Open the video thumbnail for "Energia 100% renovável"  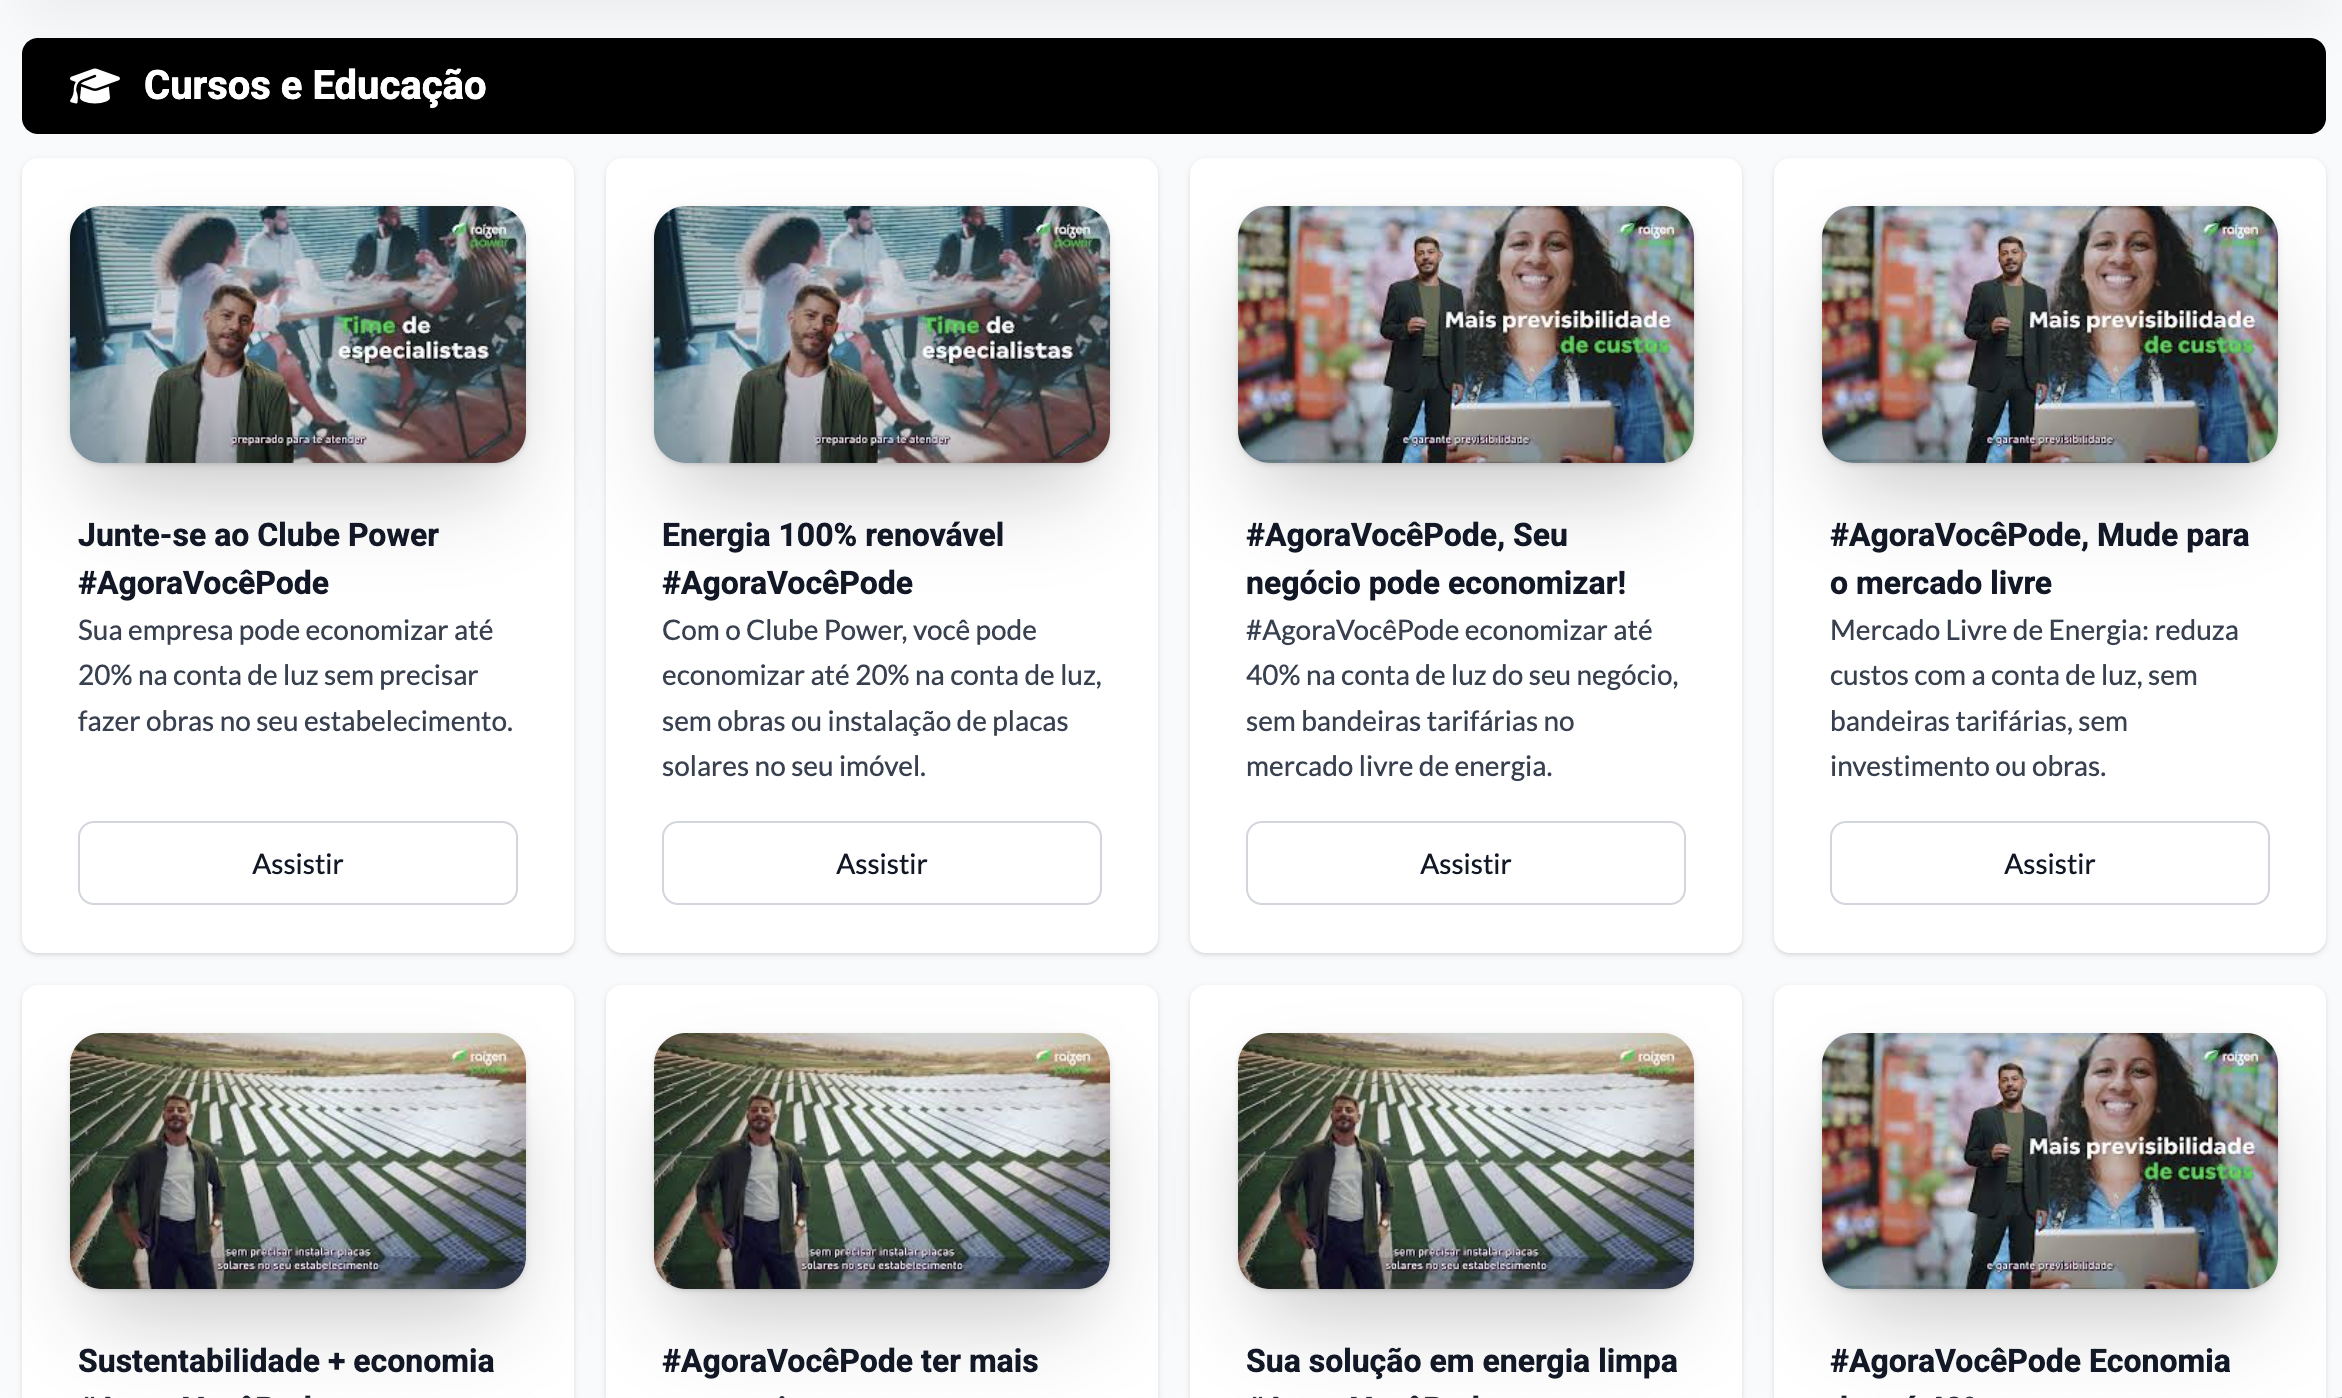882,334
